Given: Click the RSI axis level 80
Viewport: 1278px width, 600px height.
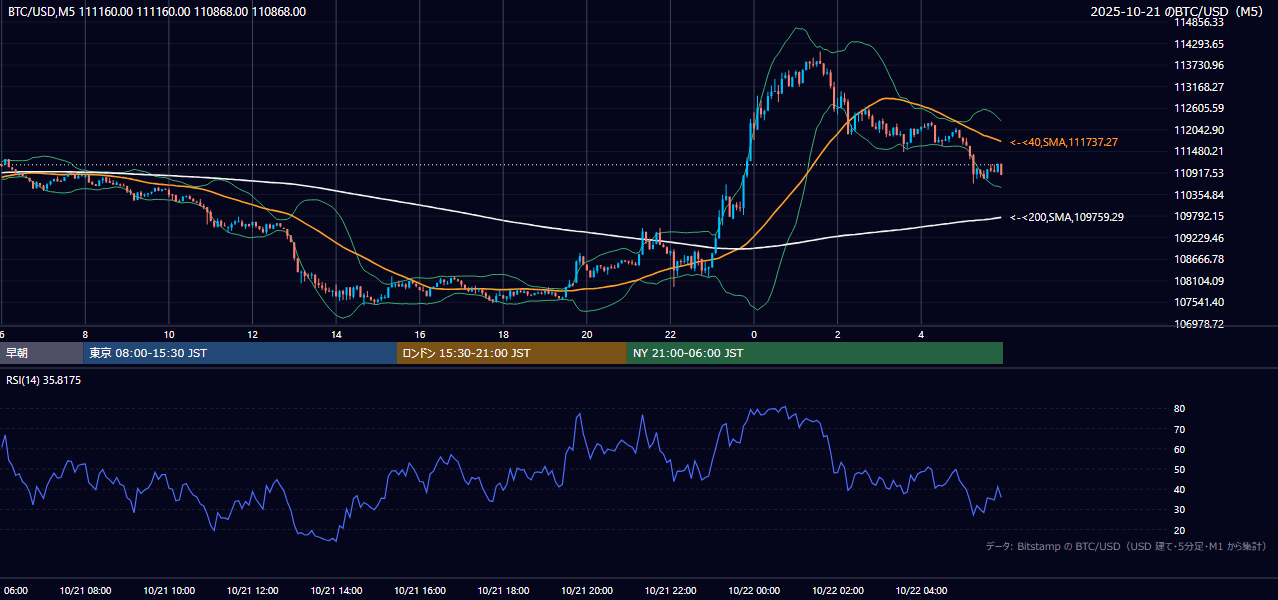Looking at the screenshot, I should point(1180,409).
